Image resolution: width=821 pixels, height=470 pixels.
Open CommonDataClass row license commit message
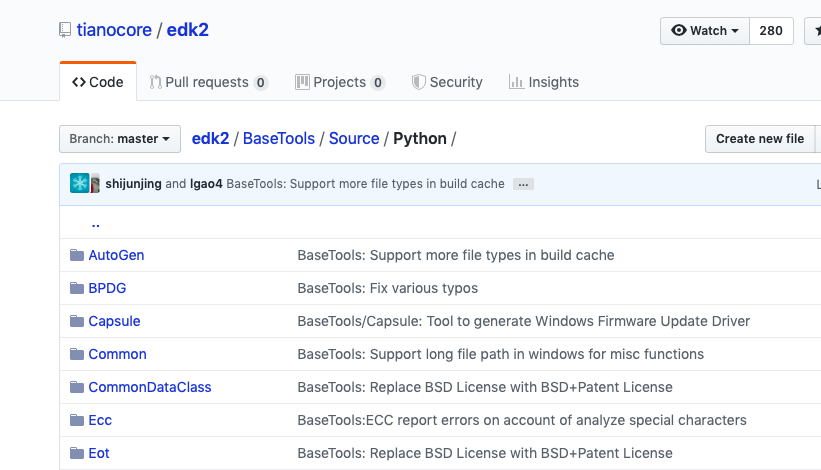point(485,387)
